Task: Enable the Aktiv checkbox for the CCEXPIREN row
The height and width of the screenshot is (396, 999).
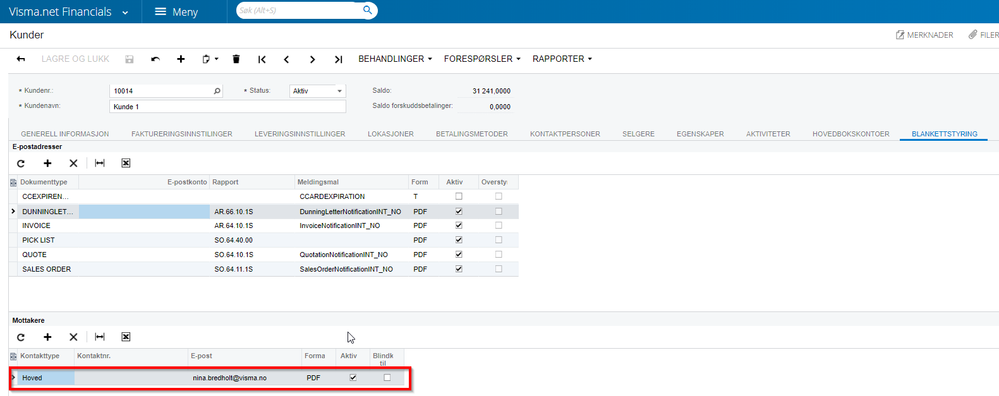Action: tap(459, 197)
